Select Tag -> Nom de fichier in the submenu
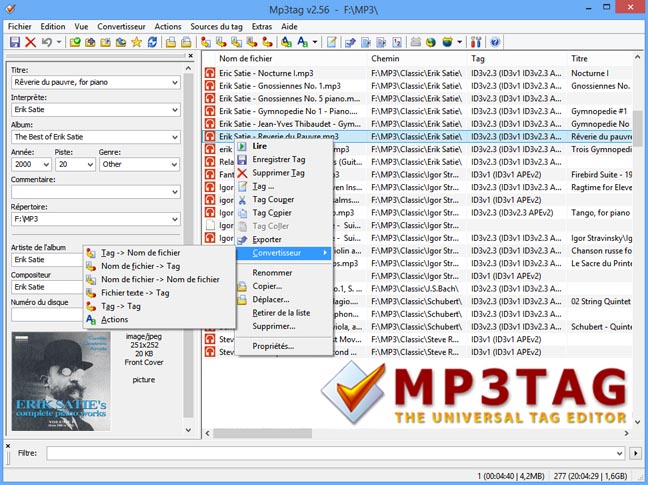 (159, 253)
